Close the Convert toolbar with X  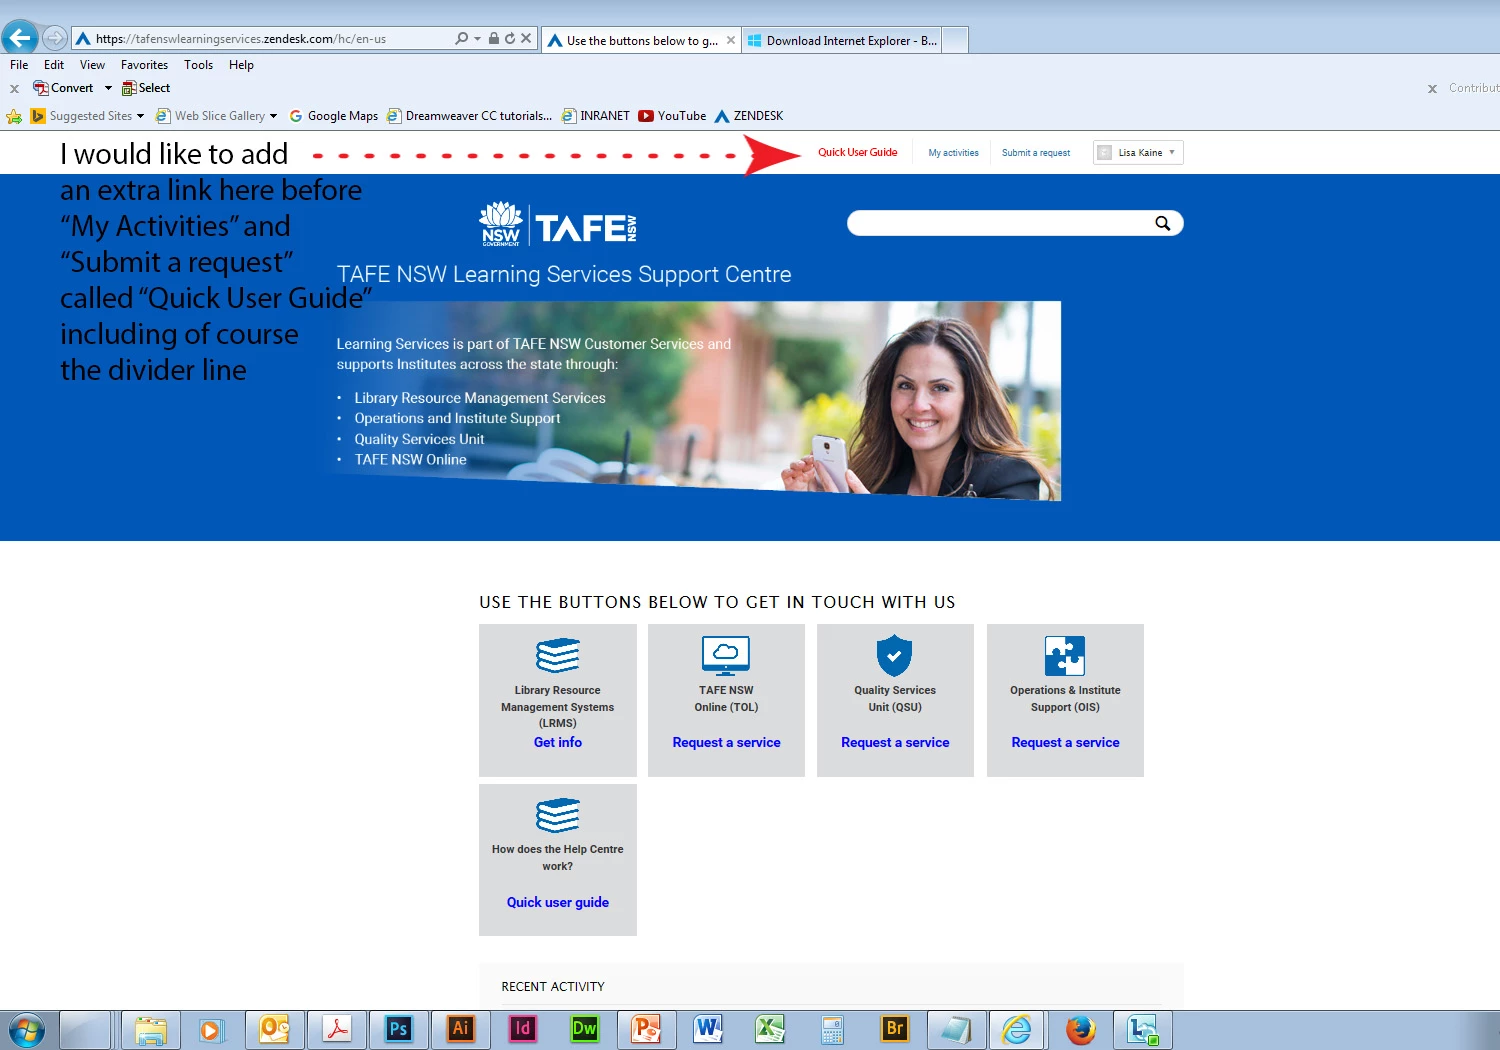[14, 89]
